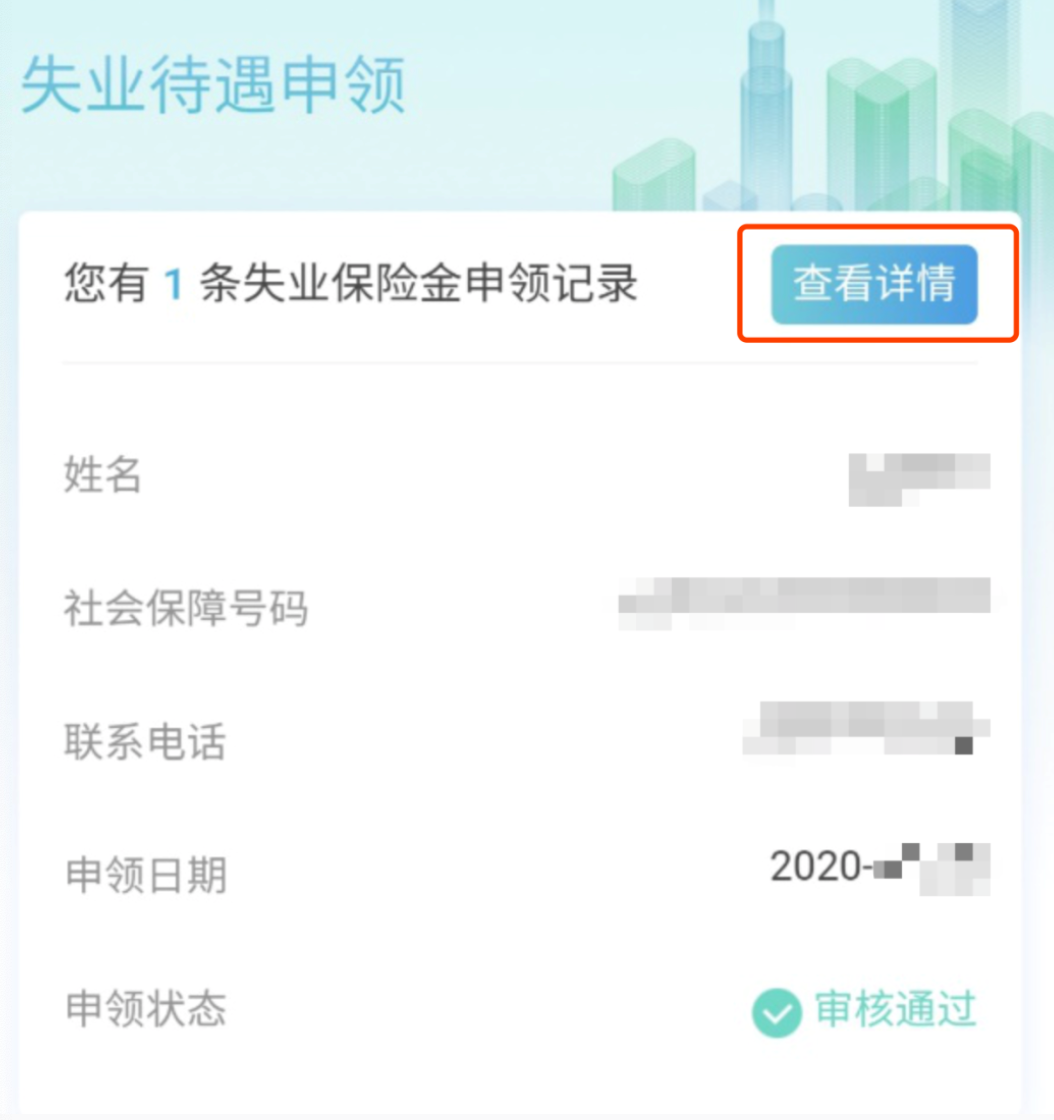Click the tall blue tower illustration
This screenshot has width=1054, height=1120.
pyautogui.click(x=766, y=107)
